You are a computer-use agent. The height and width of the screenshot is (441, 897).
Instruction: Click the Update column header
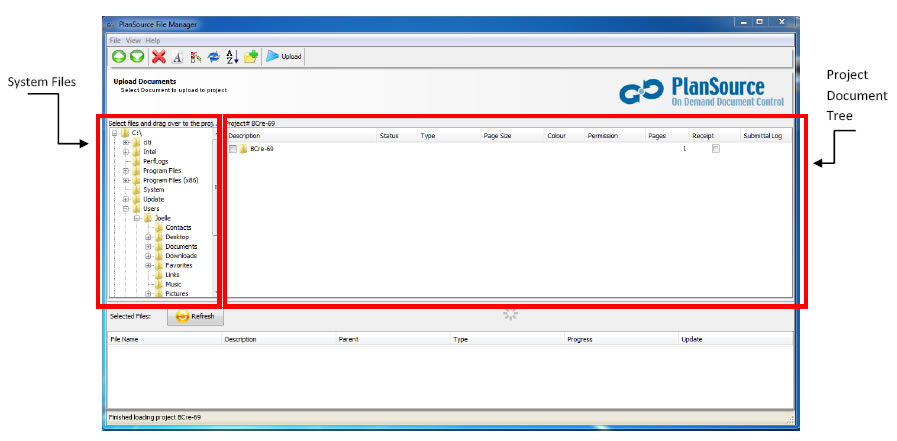click(x=736, y=339)
